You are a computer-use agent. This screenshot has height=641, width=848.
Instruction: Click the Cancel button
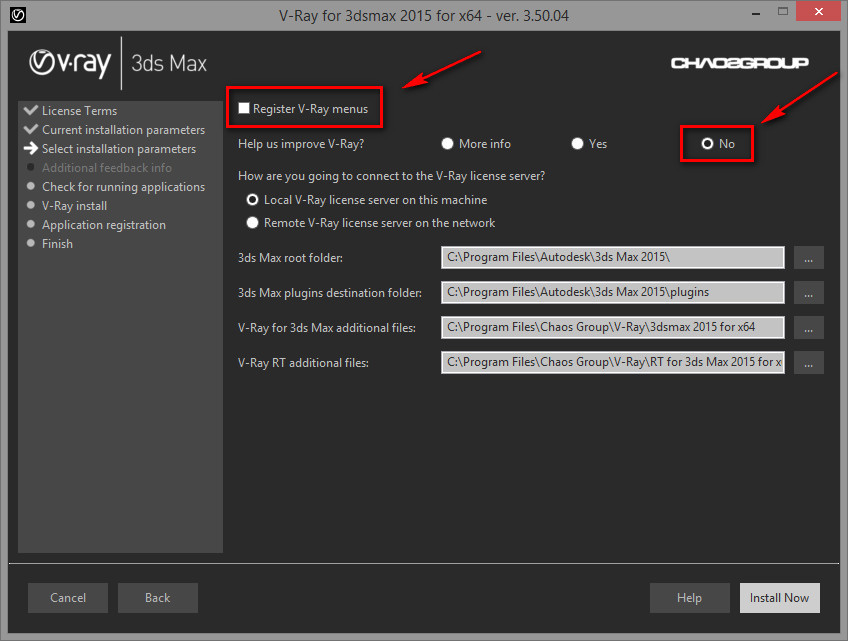click(68, 598)
